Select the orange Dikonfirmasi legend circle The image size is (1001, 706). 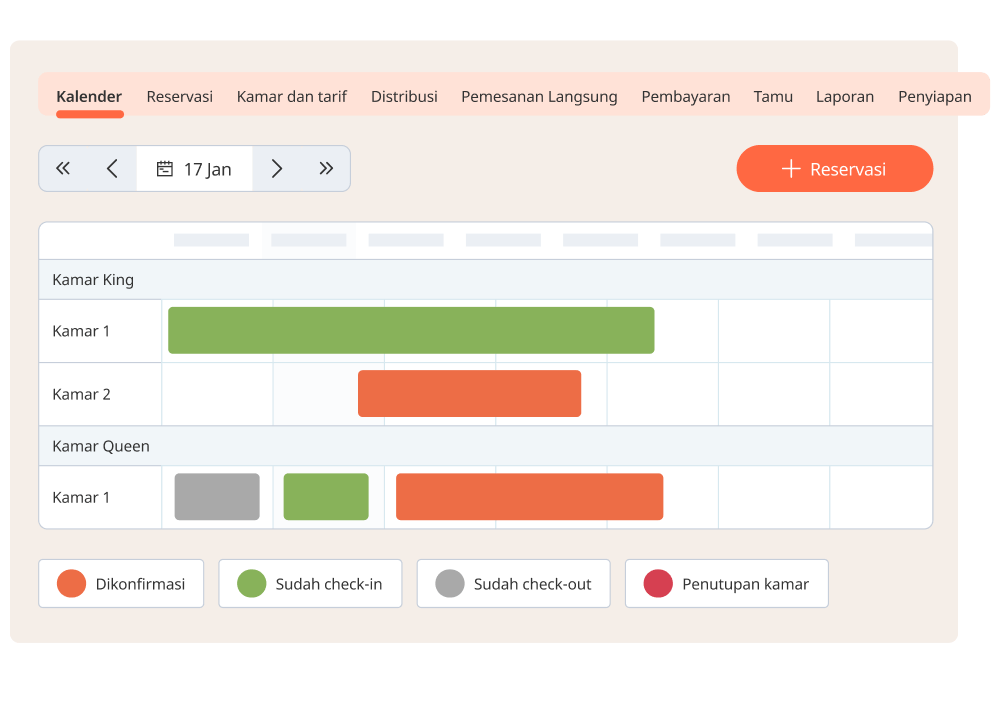coord(71,584)
